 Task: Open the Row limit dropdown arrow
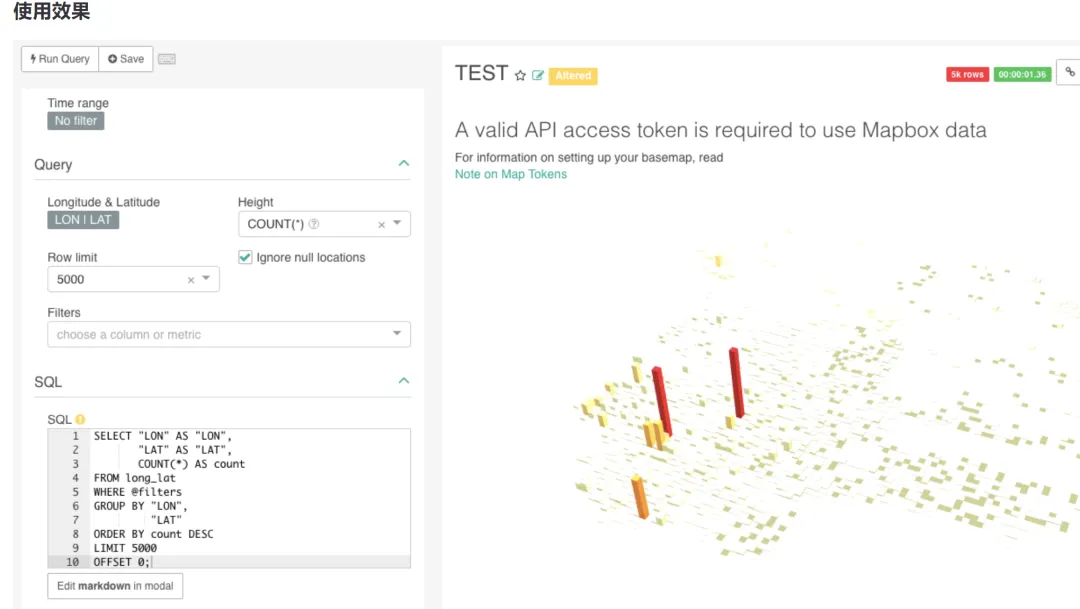[206, 279]
